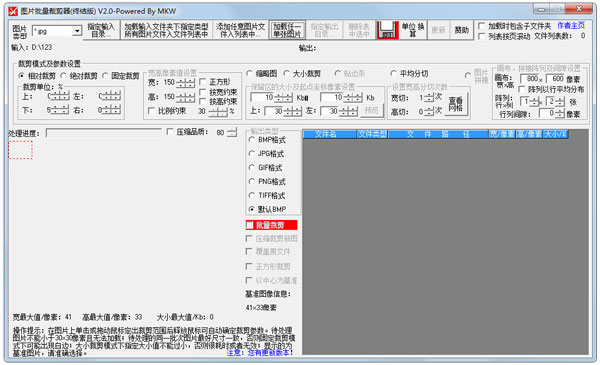Choose the 平均分切 mode radio button
This screenshot has width=600, height=365.
(x=393, y=73)
